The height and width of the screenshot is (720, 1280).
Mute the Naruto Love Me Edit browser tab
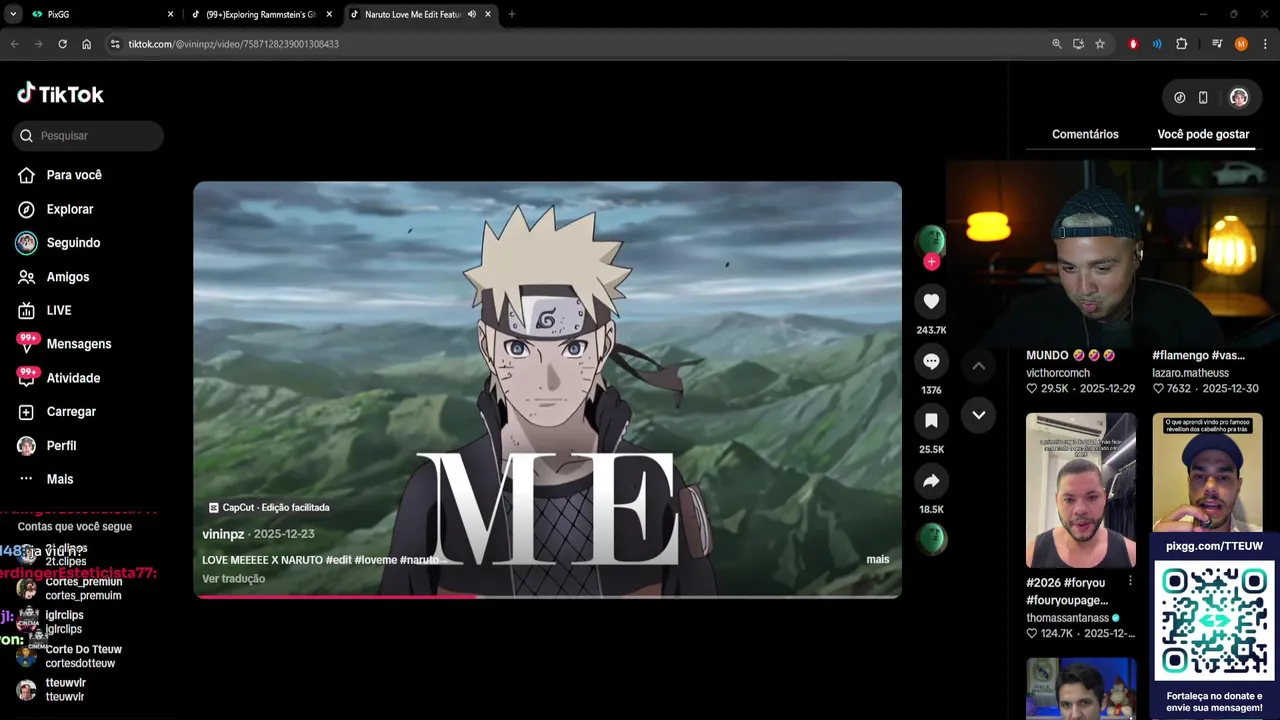coord(471,14)
